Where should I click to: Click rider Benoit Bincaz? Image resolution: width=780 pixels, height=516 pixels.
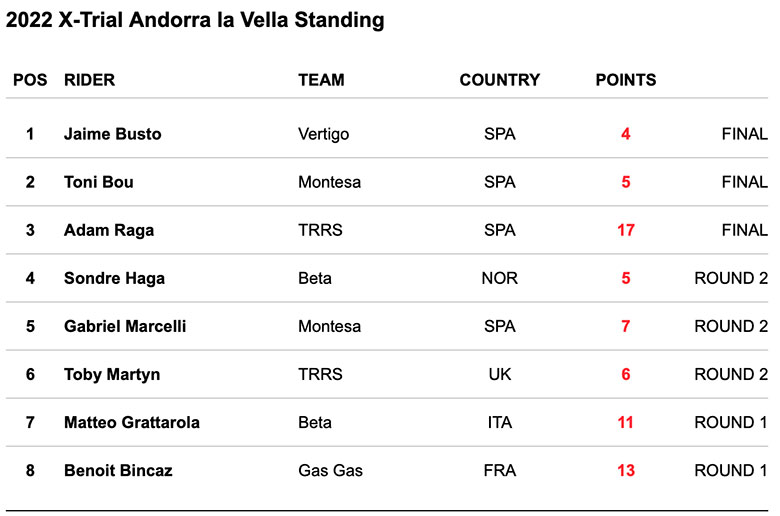(118, 470)
